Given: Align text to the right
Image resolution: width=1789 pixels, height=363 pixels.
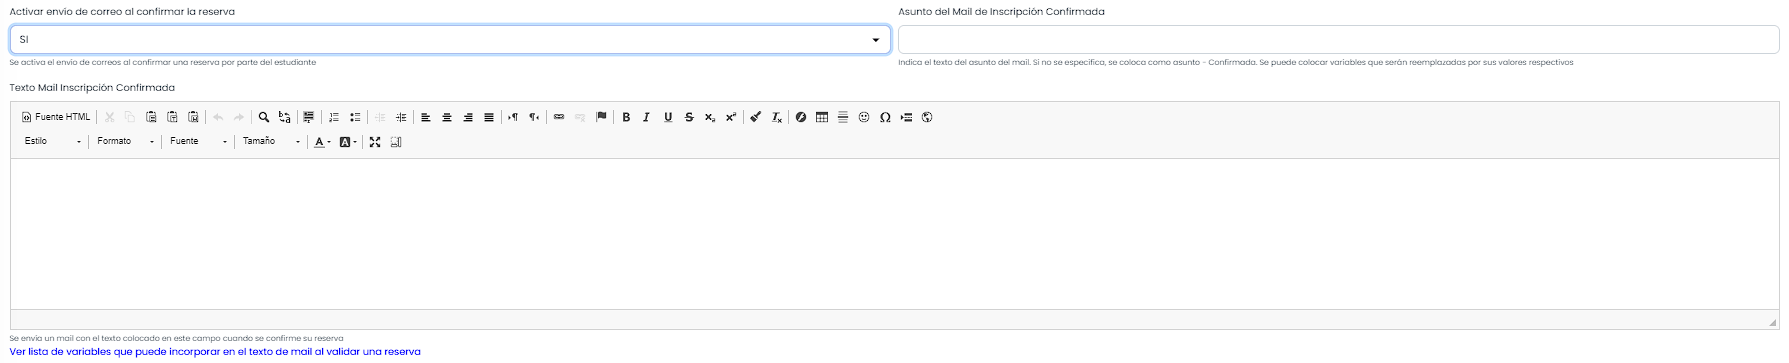Looking at the screenshot, I should [x=468, y=117].
